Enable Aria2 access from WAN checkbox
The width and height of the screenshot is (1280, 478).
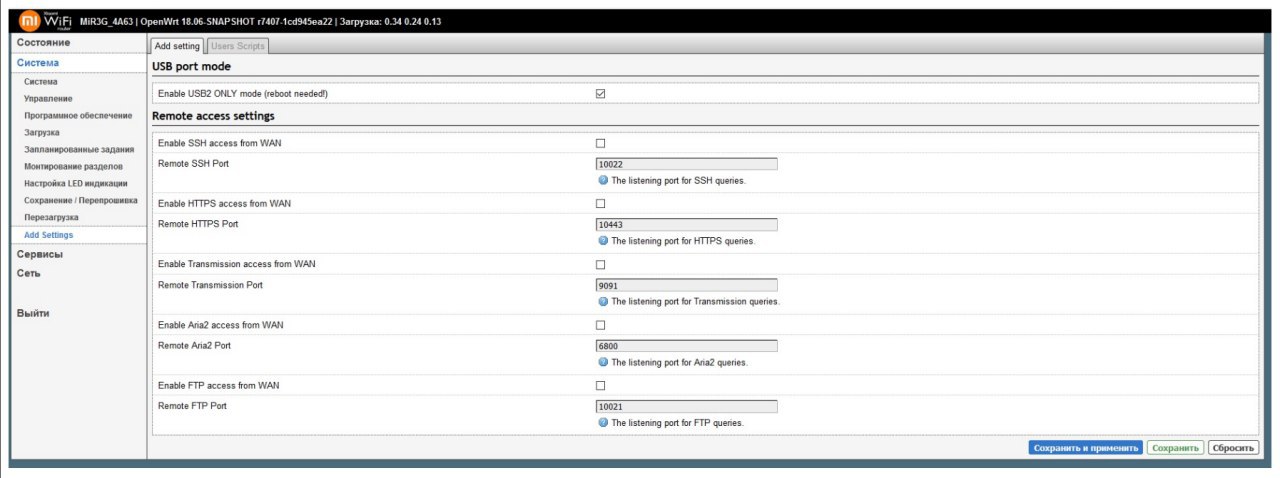(x=601, y=325)
